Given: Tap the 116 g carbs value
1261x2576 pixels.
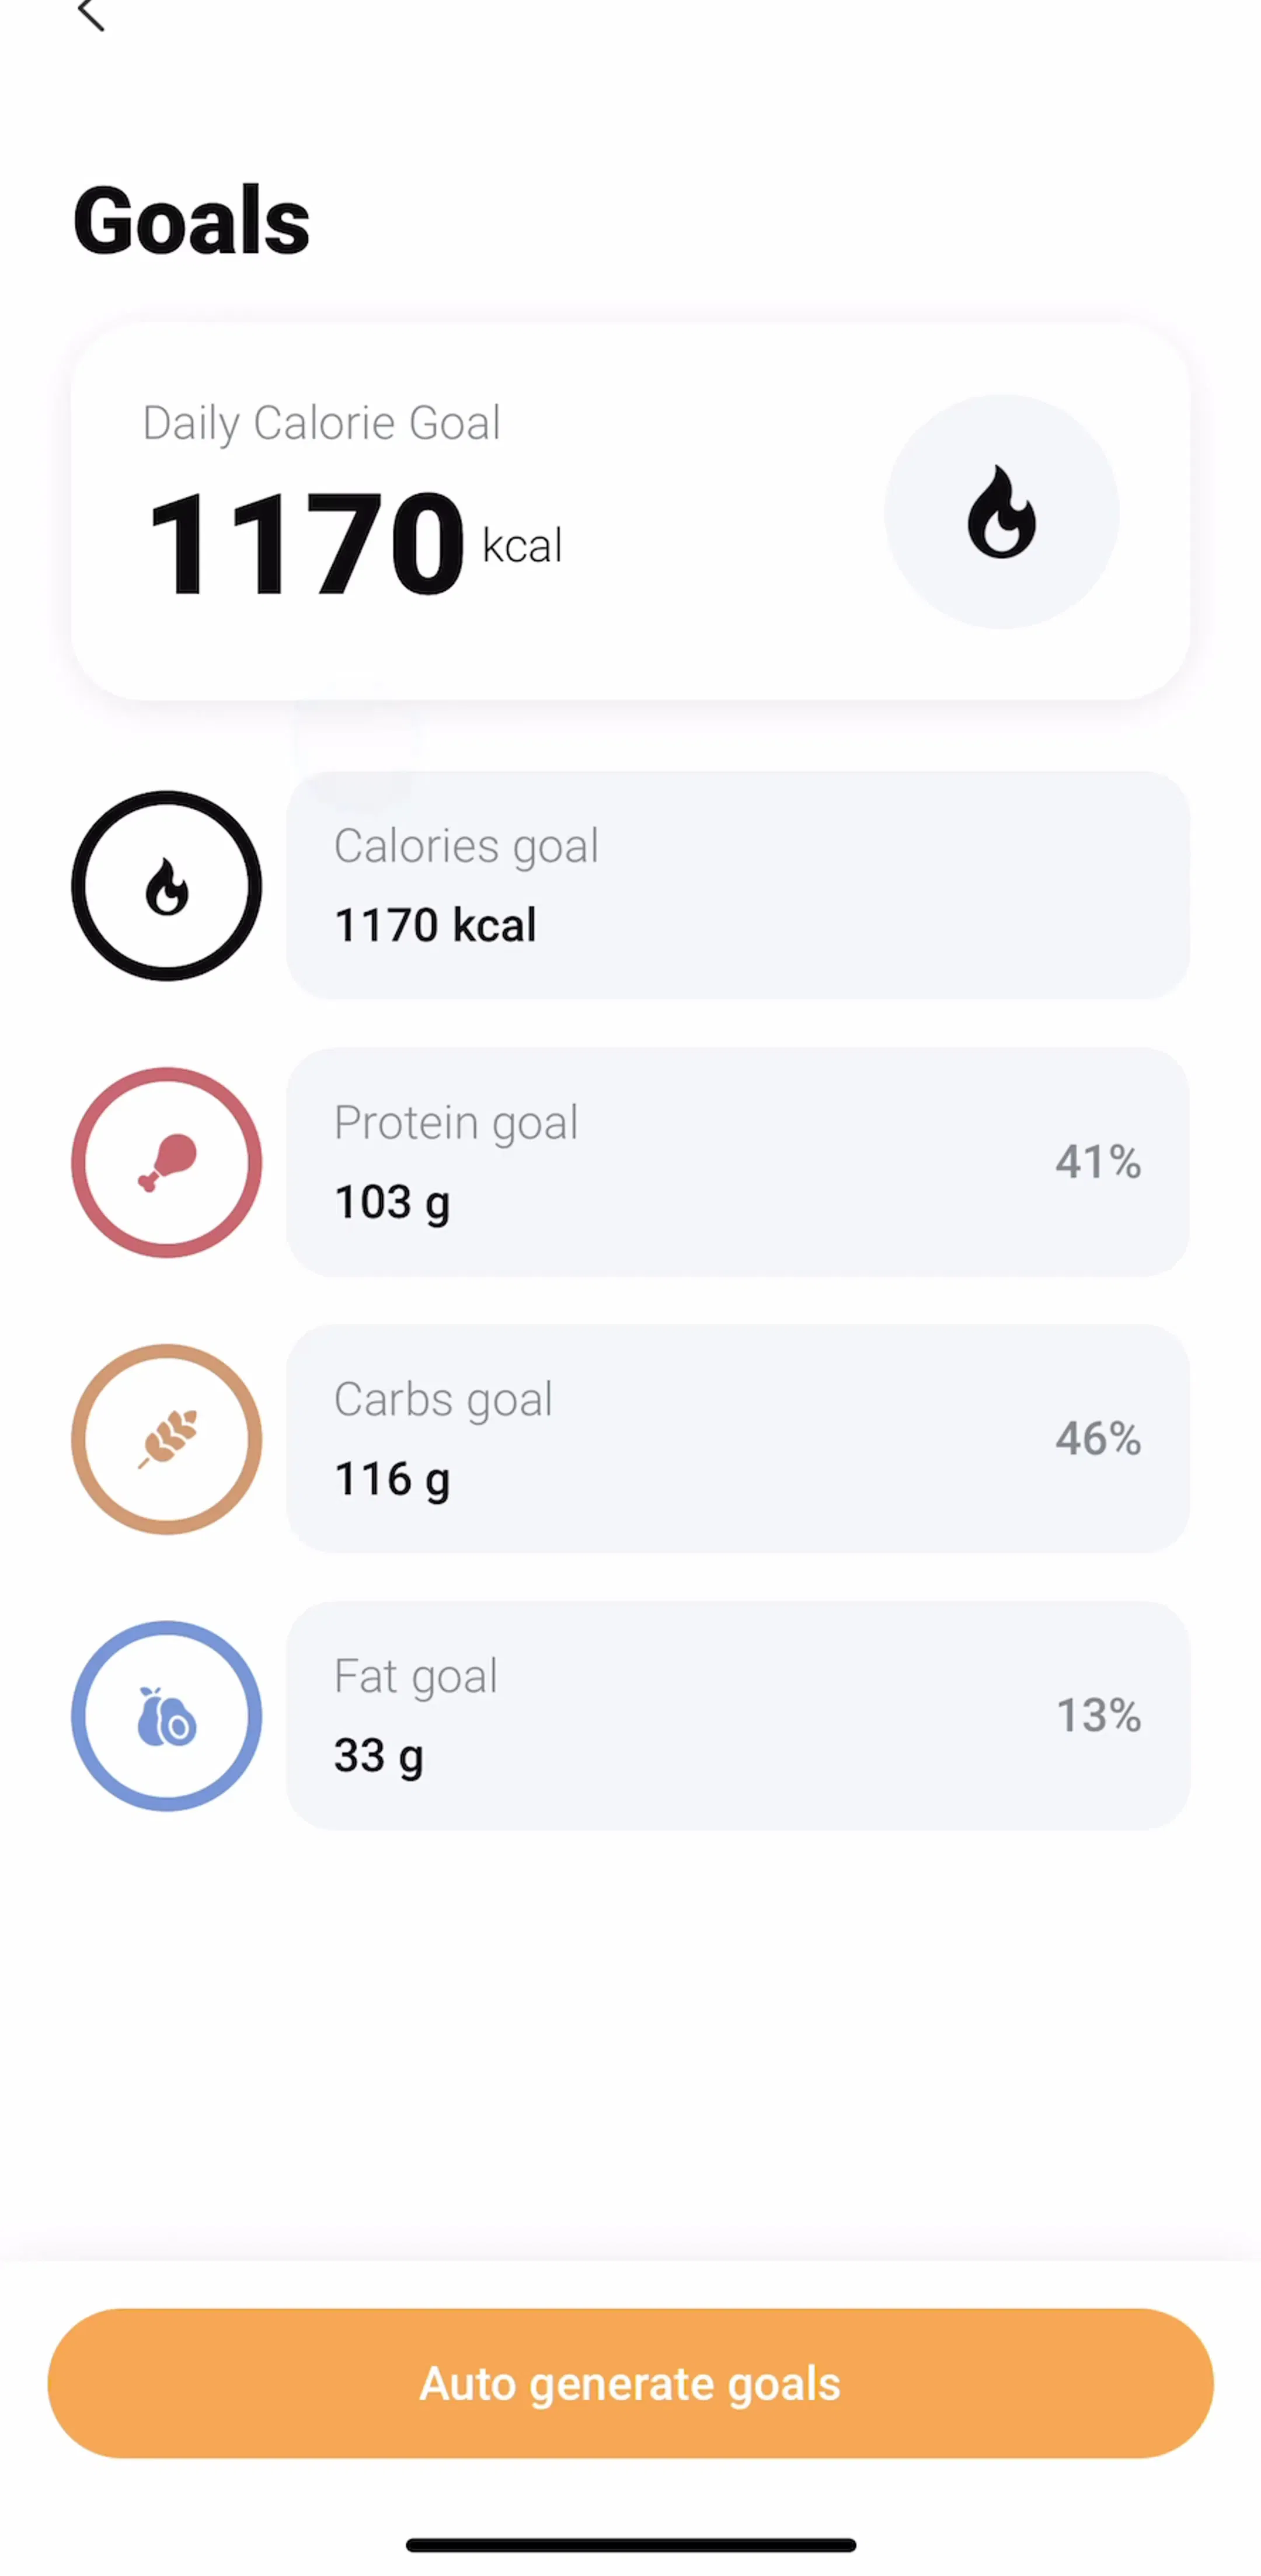Looking at the screenshot, I should (x=392, y=1480).
